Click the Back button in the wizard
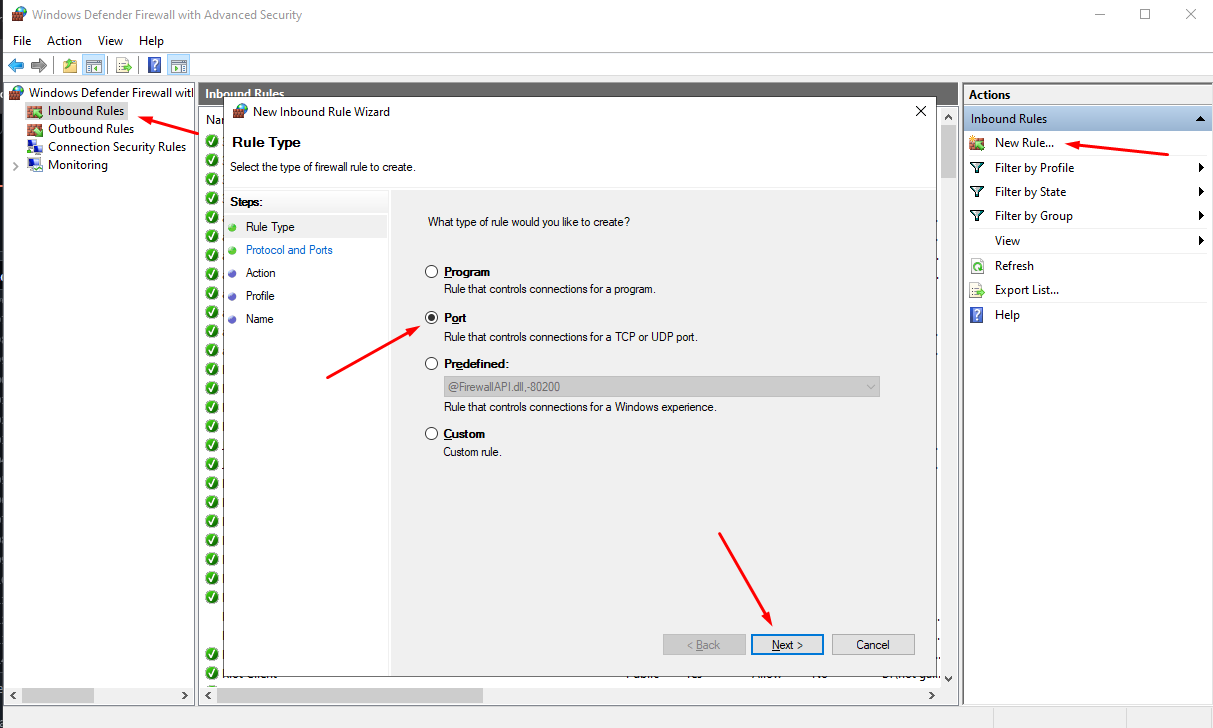The width and height of the screenshot is (1213, 728). pos(704,645)
